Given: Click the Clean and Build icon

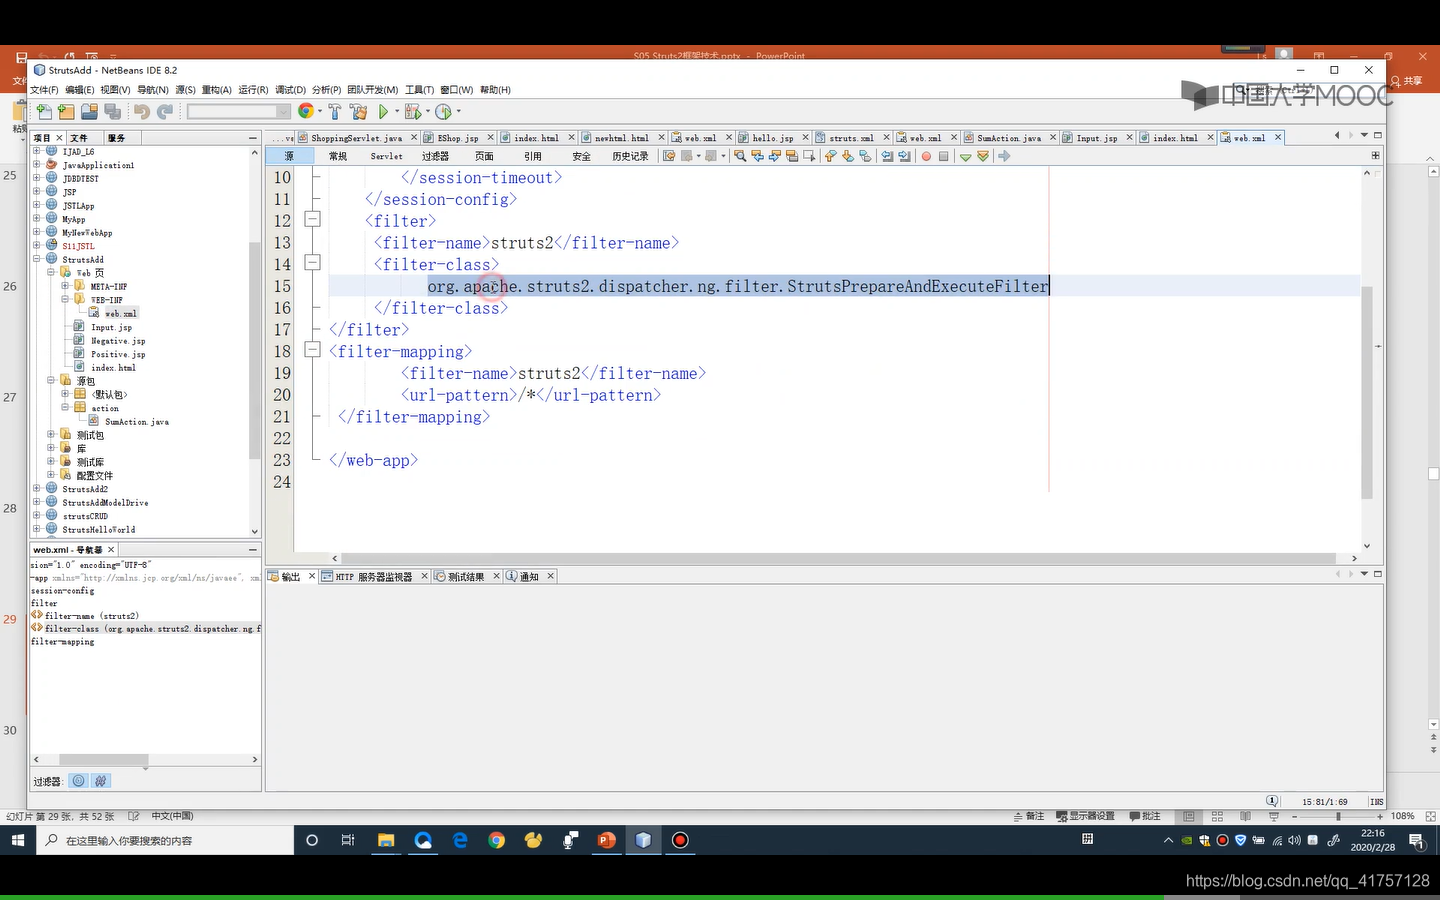Looking at the screenshot, I should pyautogui.click(x=358, y=112).
